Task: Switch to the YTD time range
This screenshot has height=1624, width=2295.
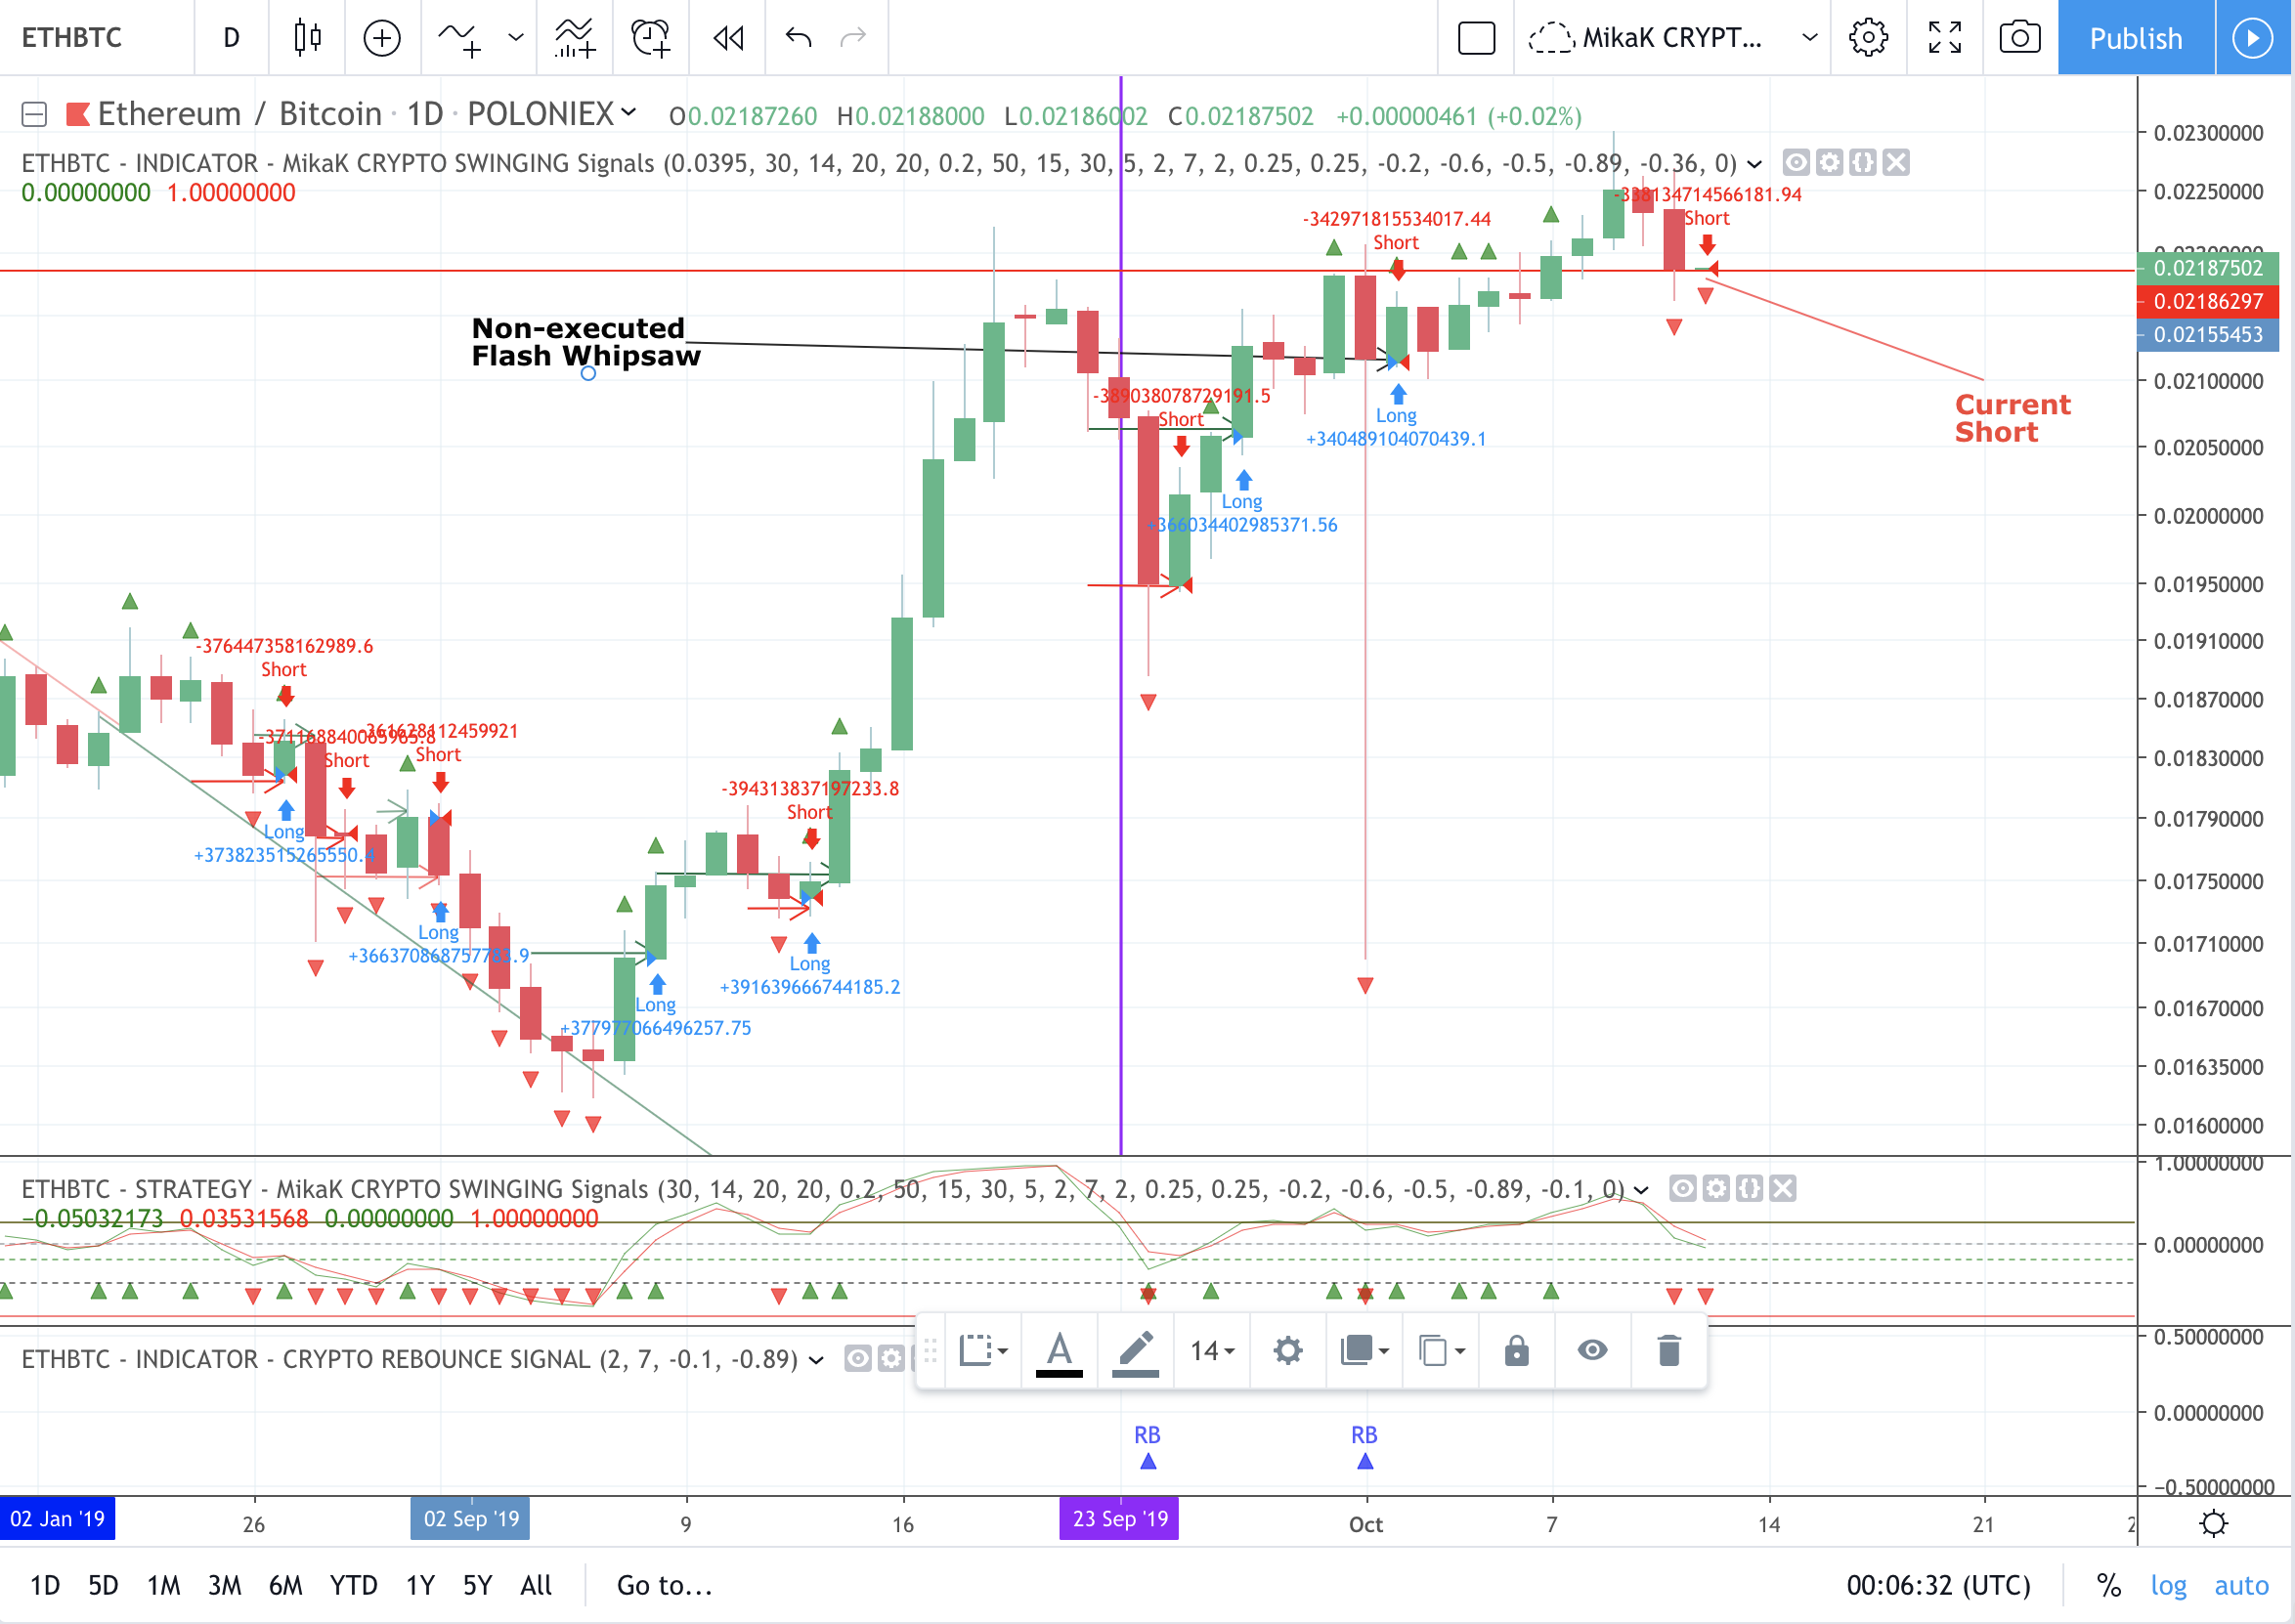Action: coord(353,1585)
